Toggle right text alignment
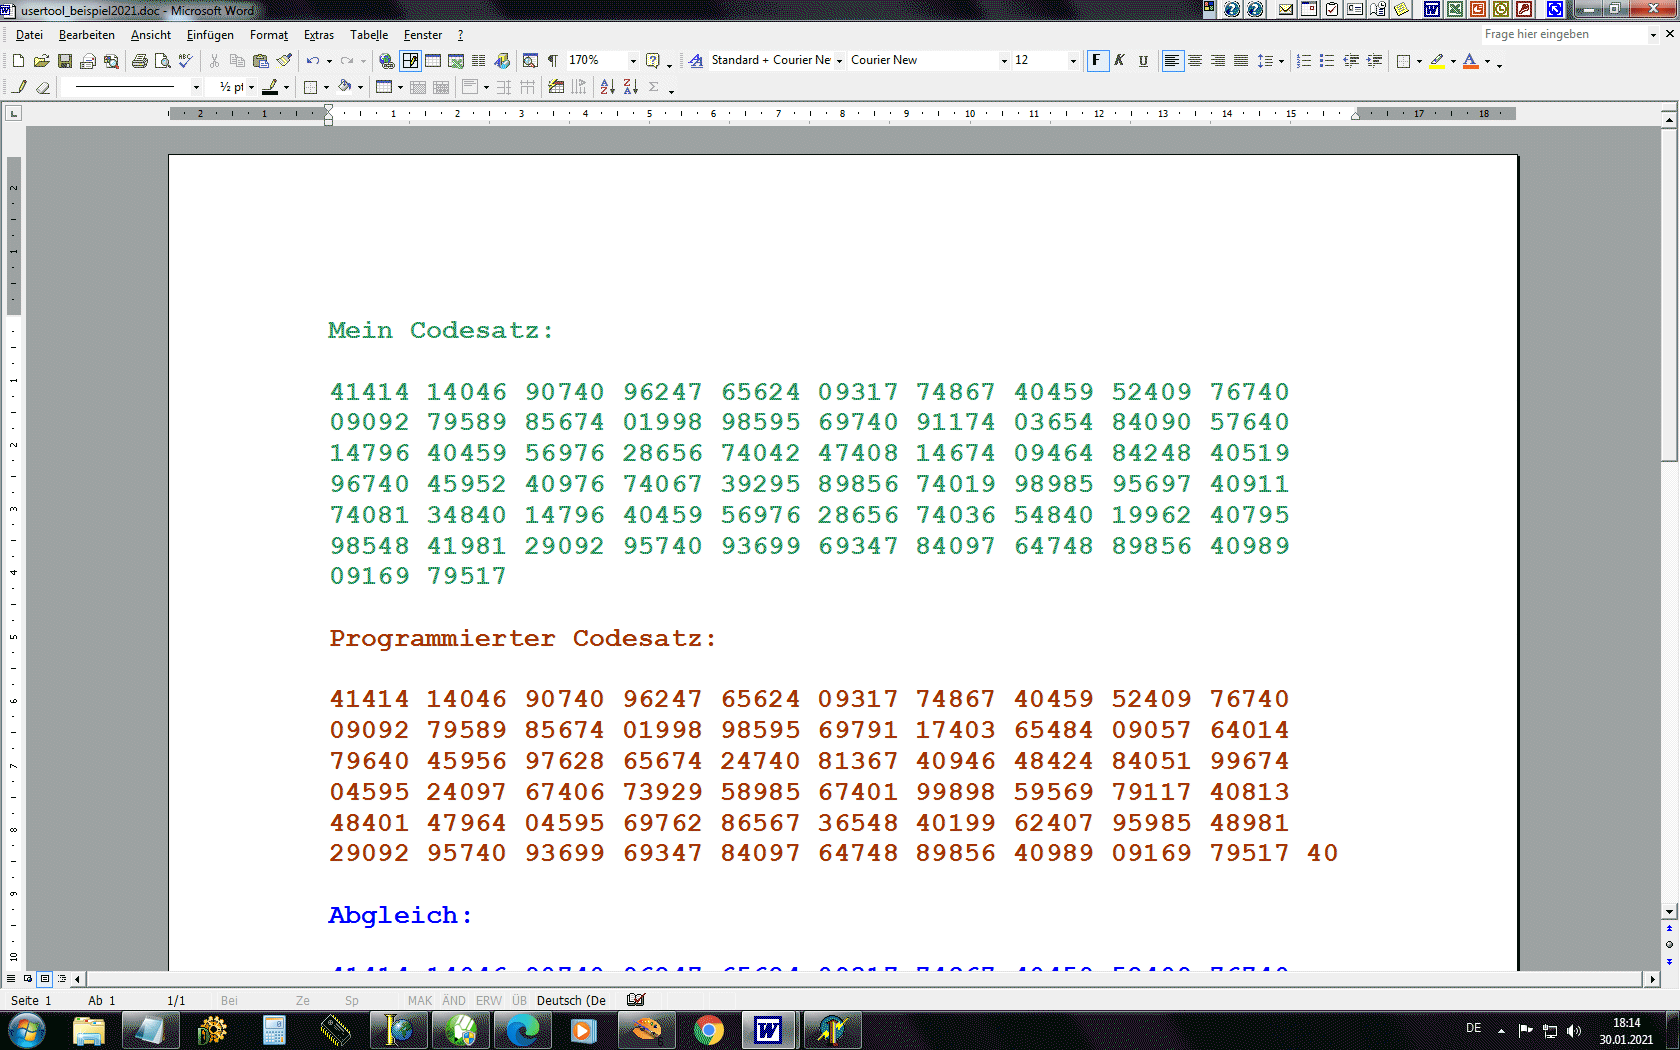The height and width of the screenshot is (1050, 1680). click(1218, 61)
